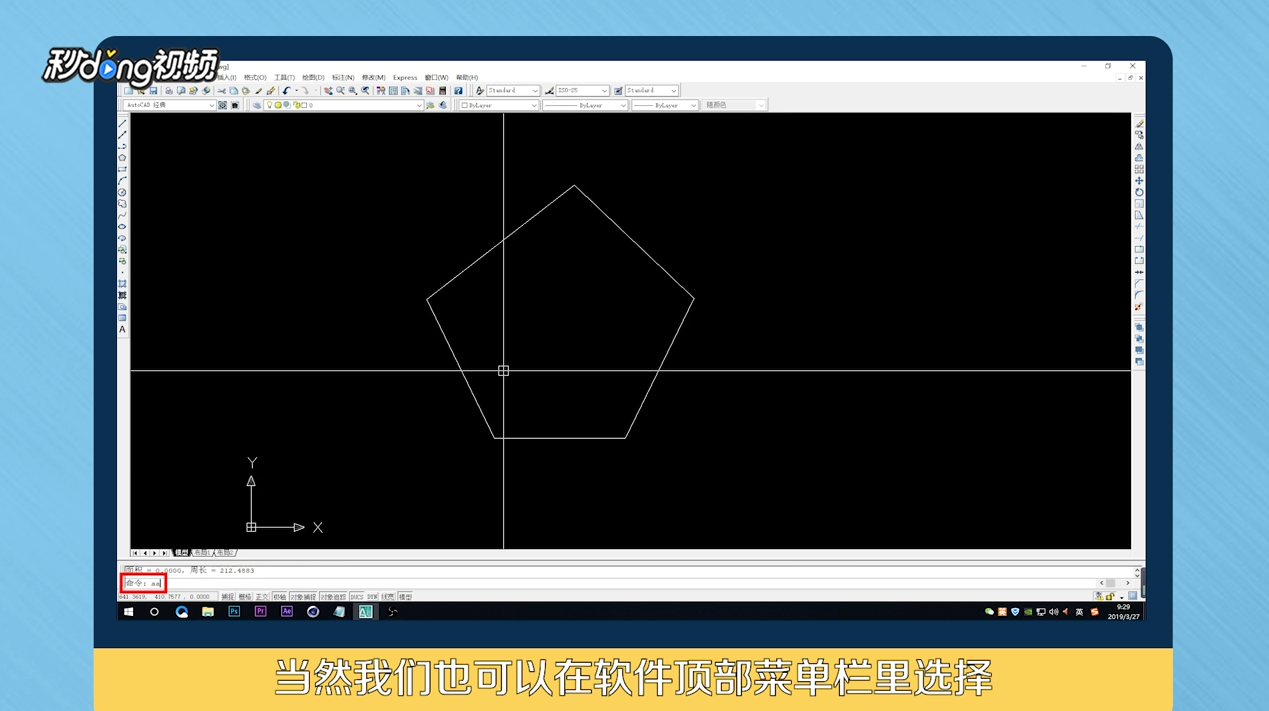This screenshot has width=1269, height=711.
Task: Switch to the 布局1 layout tab
Action: 201,552
